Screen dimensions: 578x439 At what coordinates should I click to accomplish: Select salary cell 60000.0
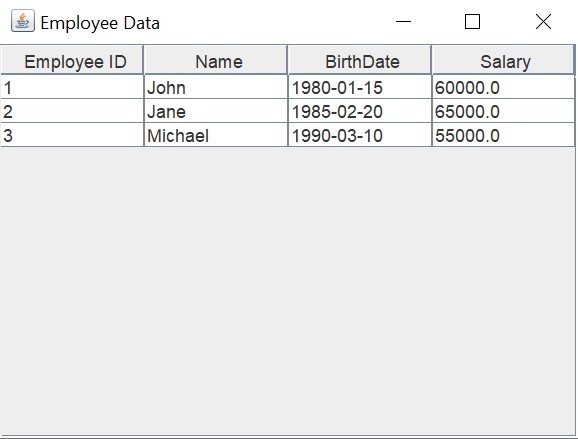(x=503, y=87)
